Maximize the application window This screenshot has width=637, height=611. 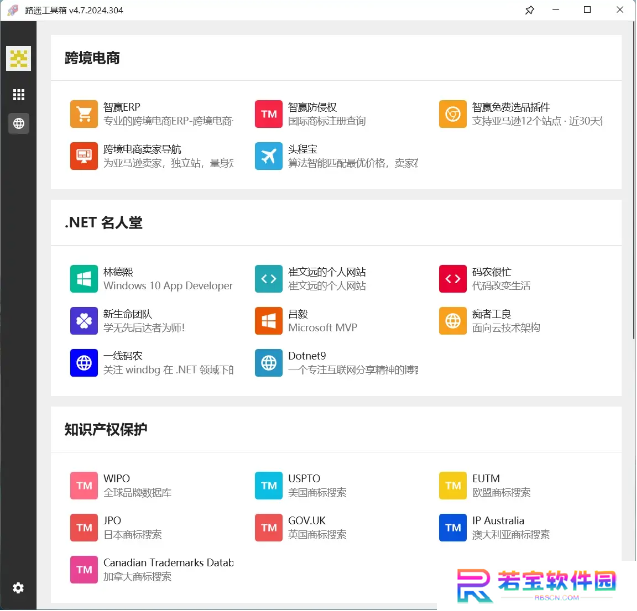click(587, 10)
